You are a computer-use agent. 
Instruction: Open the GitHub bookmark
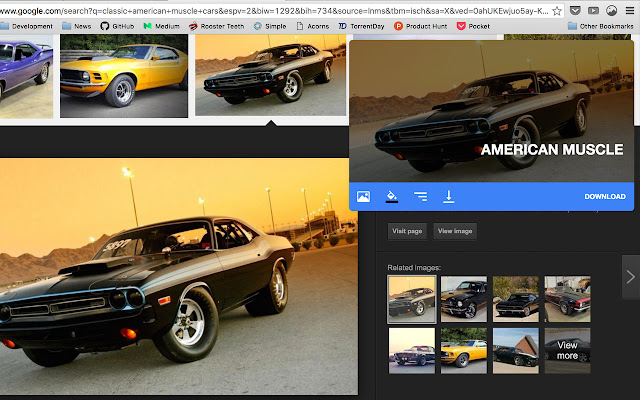tap(117, 26)
